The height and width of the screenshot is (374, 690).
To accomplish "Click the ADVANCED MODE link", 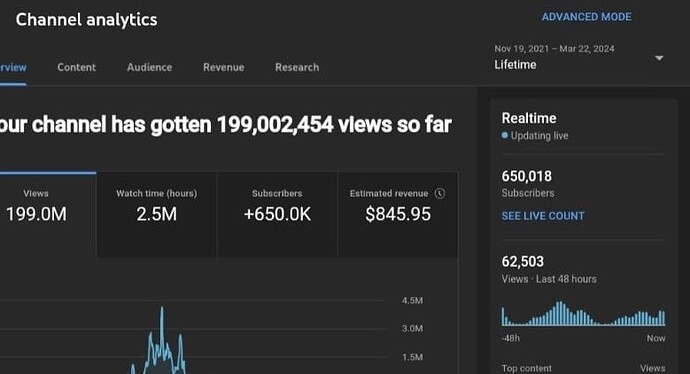I will [587, 17].
